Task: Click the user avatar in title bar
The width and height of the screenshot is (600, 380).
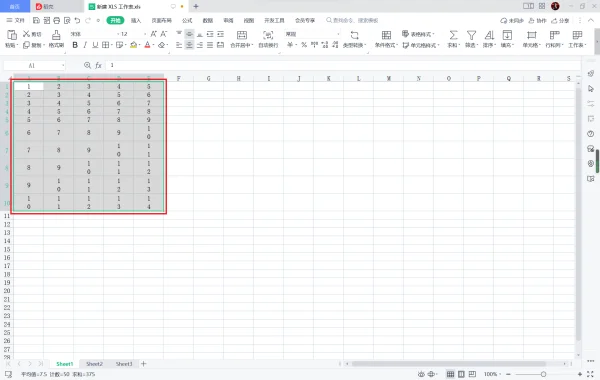Action: point(555,6)
